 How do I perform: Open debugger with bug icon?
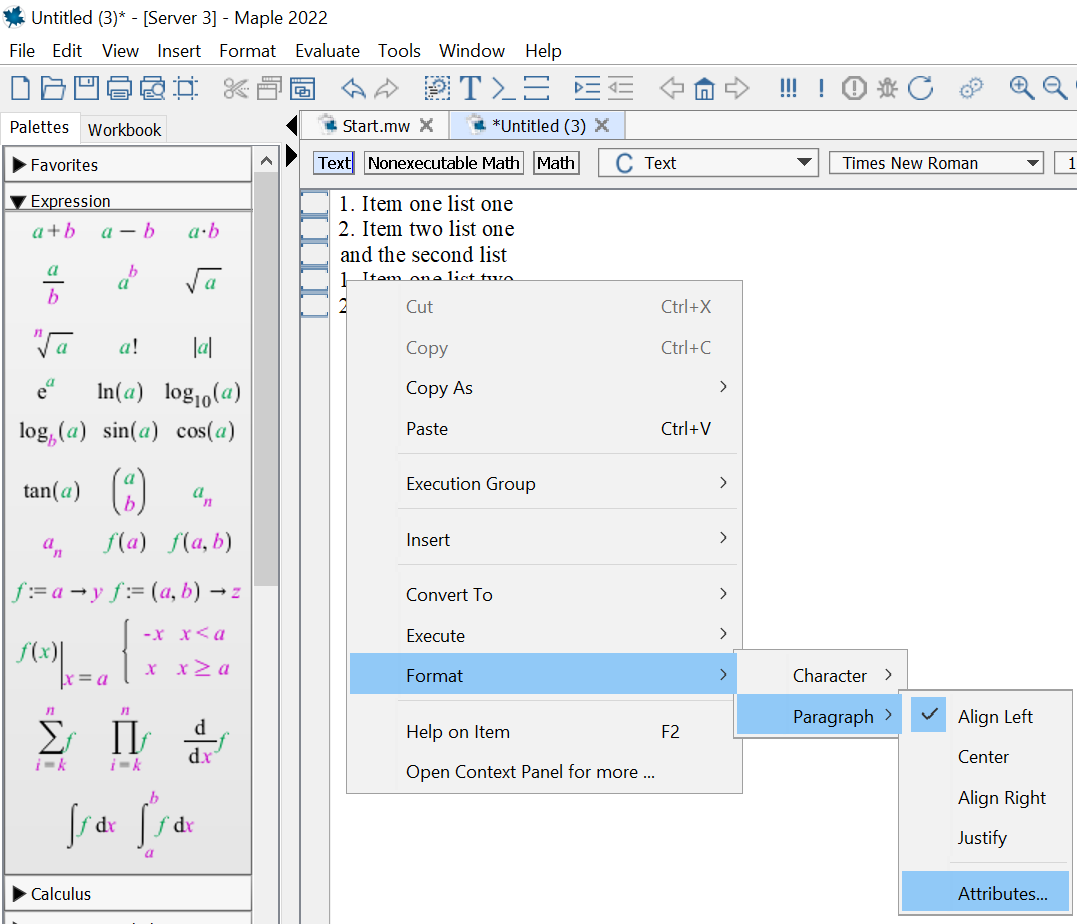(887, 88)
